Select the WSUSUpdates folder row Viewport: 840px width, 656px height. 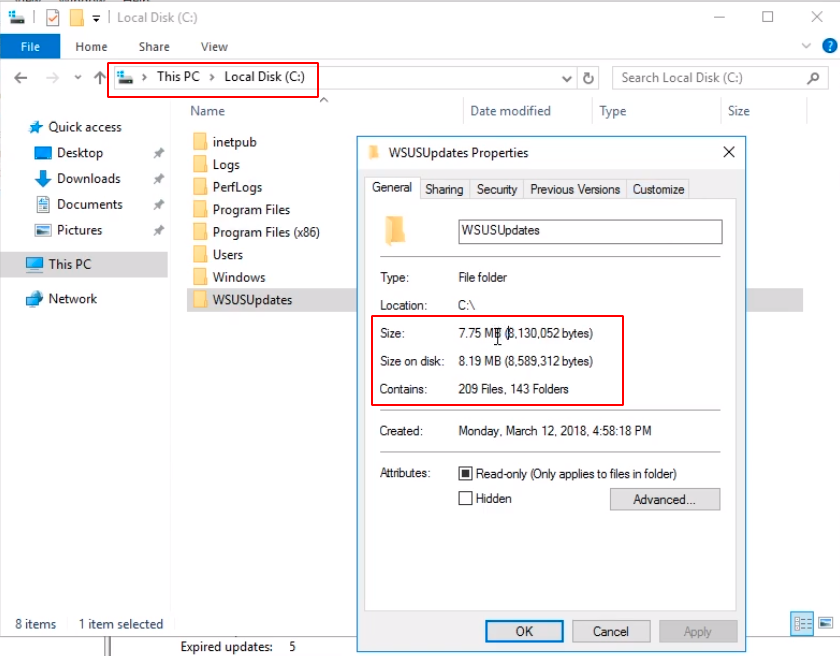coord(272,300)
